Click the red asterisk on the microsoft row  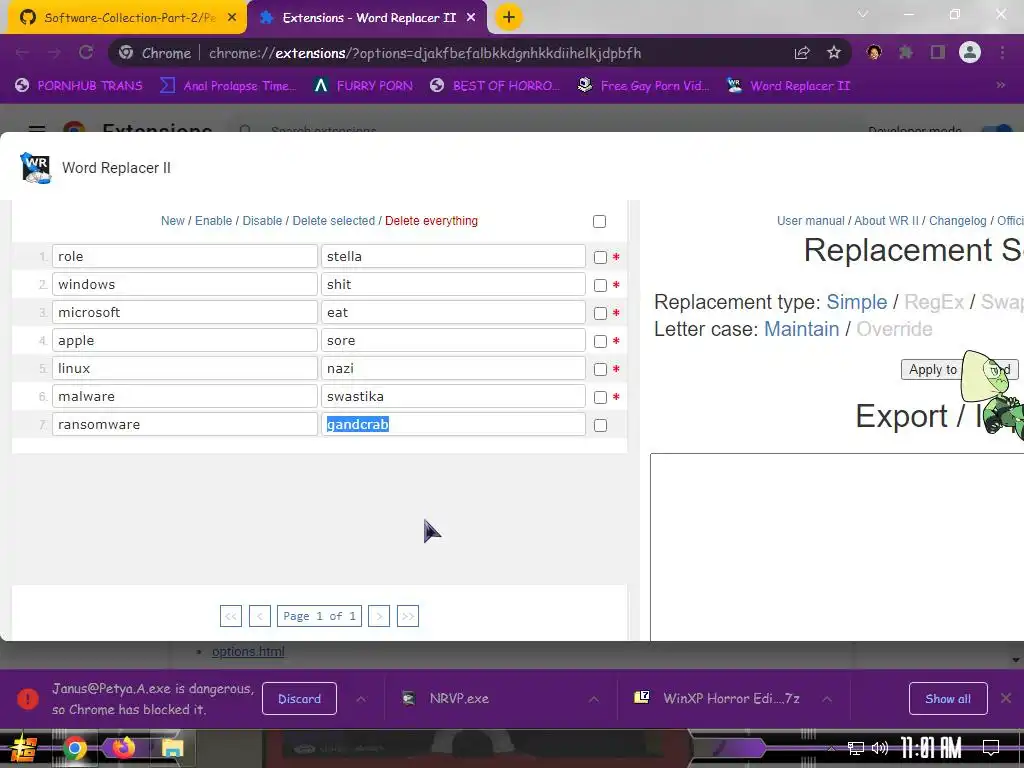616,313
